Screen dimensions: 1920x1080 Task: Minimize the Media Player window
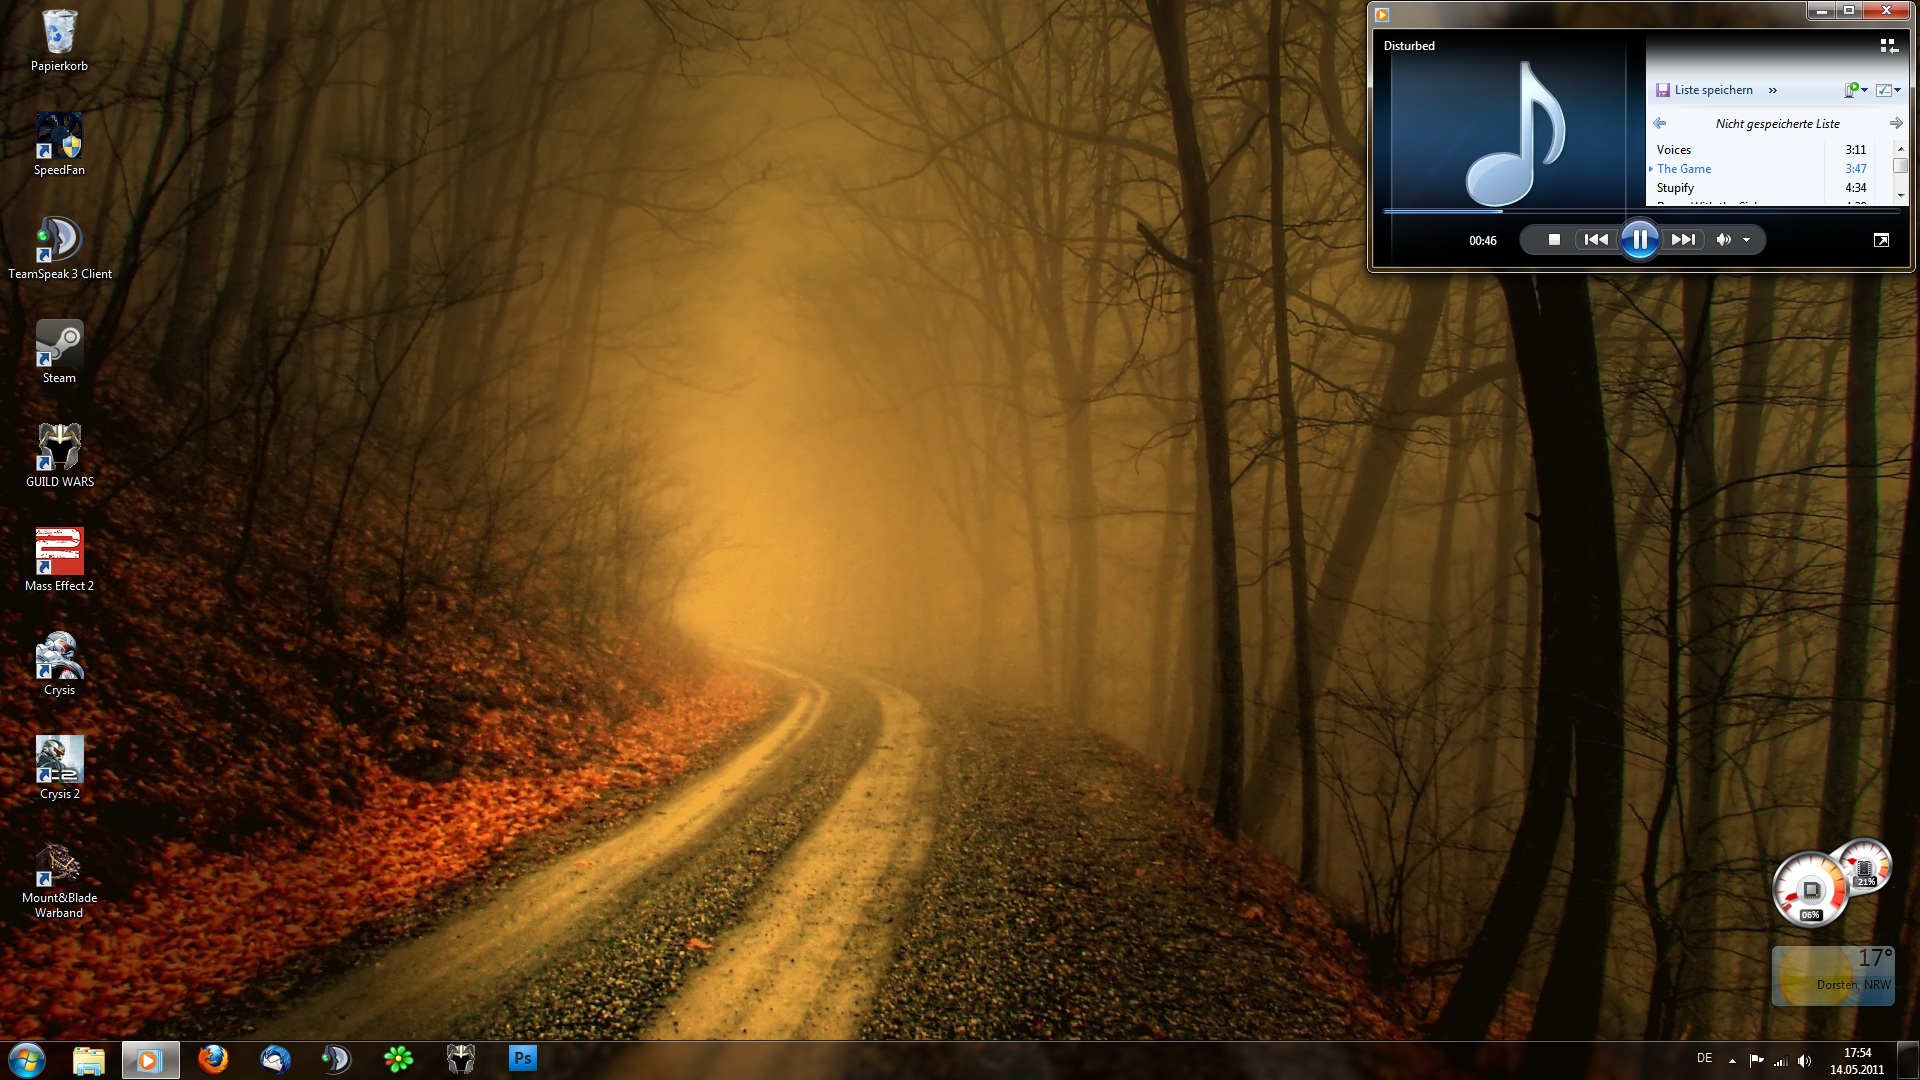tap(1821, 11)
